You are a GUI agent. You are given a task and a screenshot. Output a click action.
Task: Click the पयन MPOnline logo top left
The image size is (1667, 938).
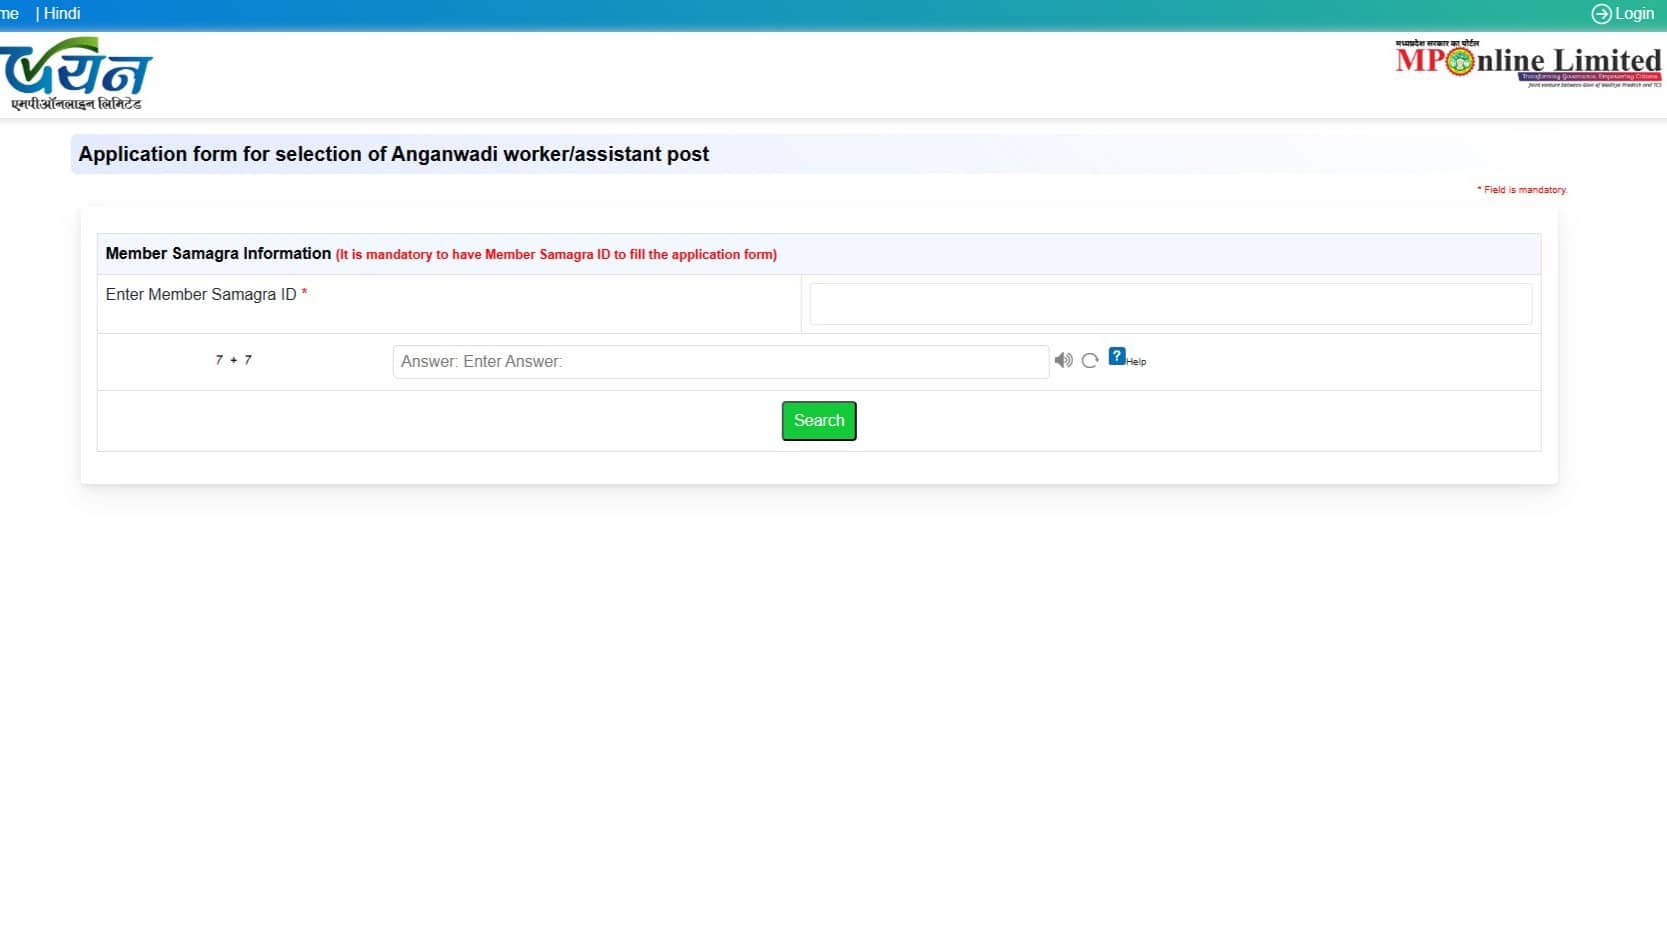(x=78, y=74)
